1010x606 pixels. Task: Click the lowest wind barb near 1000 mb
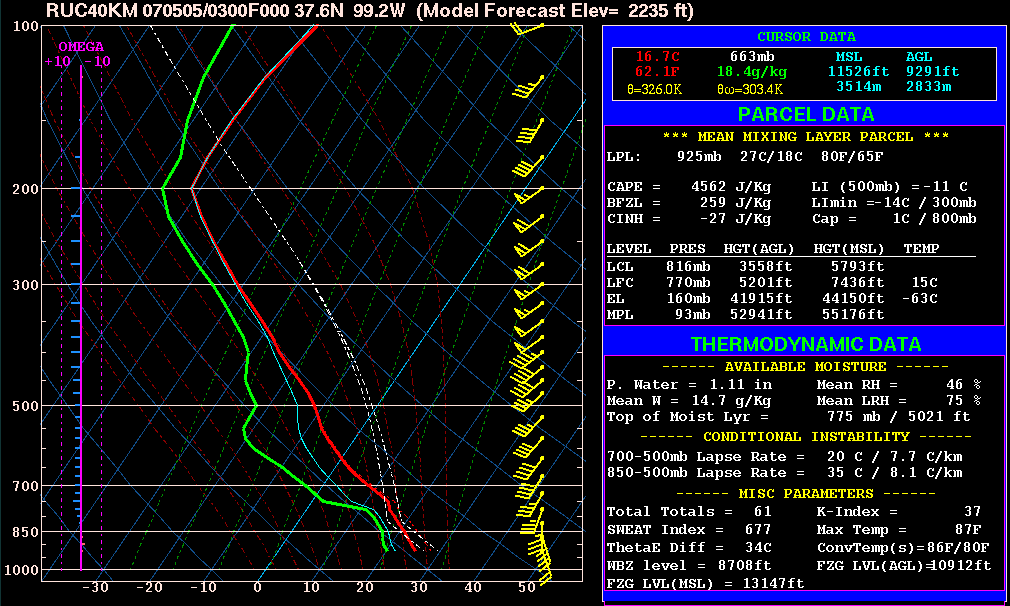[543, 577]
